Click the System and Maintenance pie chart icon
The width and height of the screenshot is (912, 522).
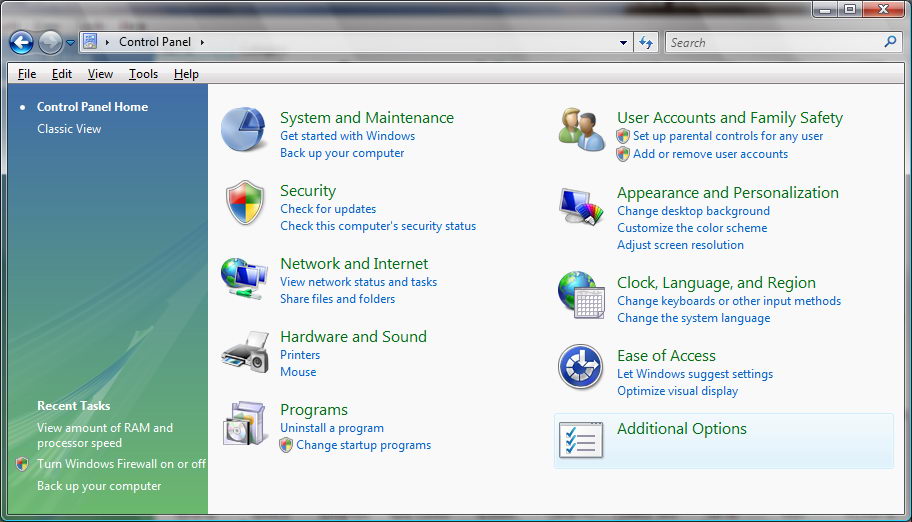click(244, 129)
